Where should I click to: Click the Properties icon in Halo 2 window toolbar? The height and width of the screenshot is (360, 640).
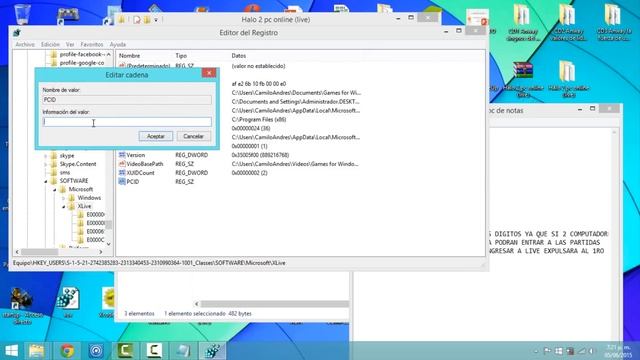[x=137, y=20]
